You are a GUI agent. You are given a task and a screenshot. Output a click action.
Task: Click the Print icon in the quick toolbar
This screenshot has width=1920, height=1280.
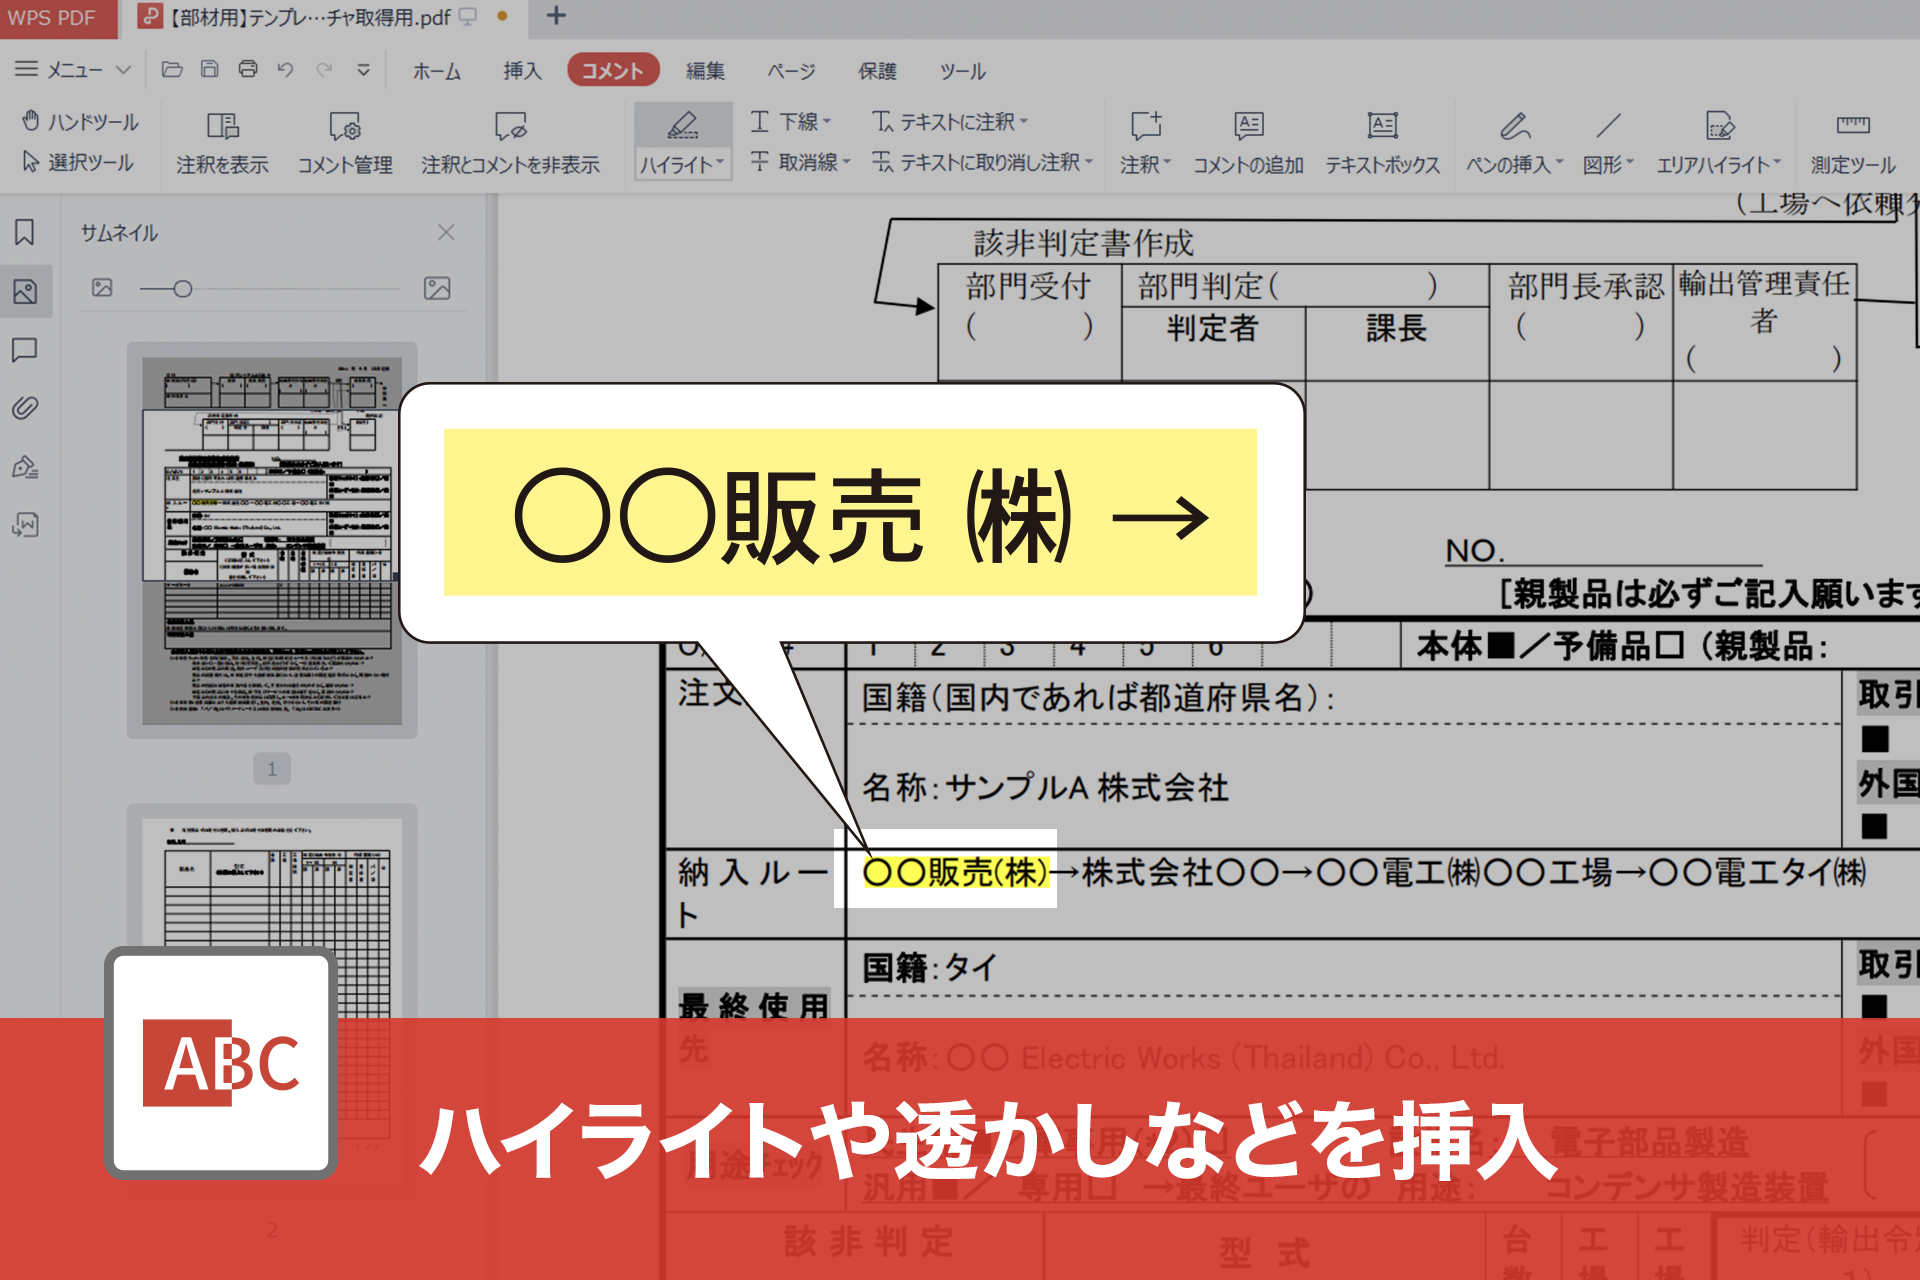pyautogui.click(x=247, y=68)
